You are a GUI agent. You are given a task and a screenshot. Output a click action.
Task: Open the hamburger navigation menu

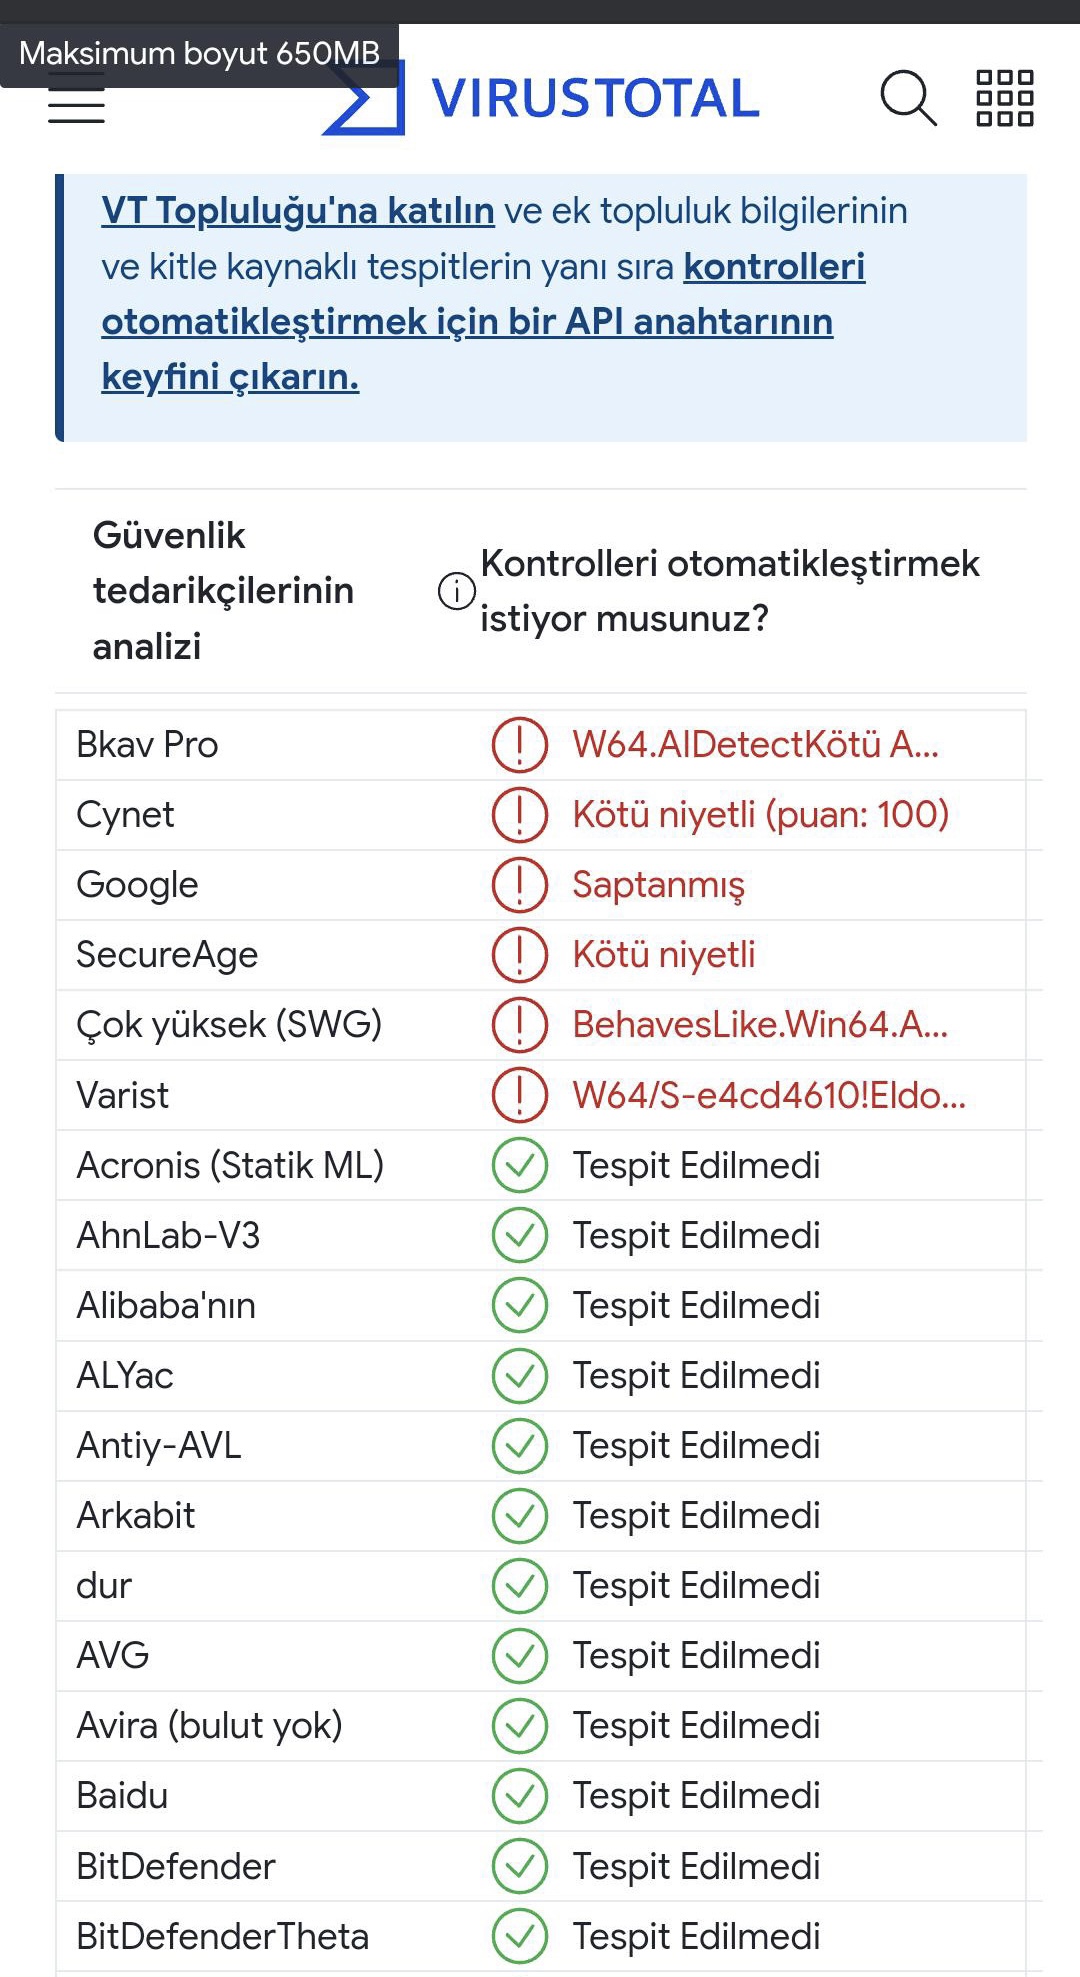[76, 104]
